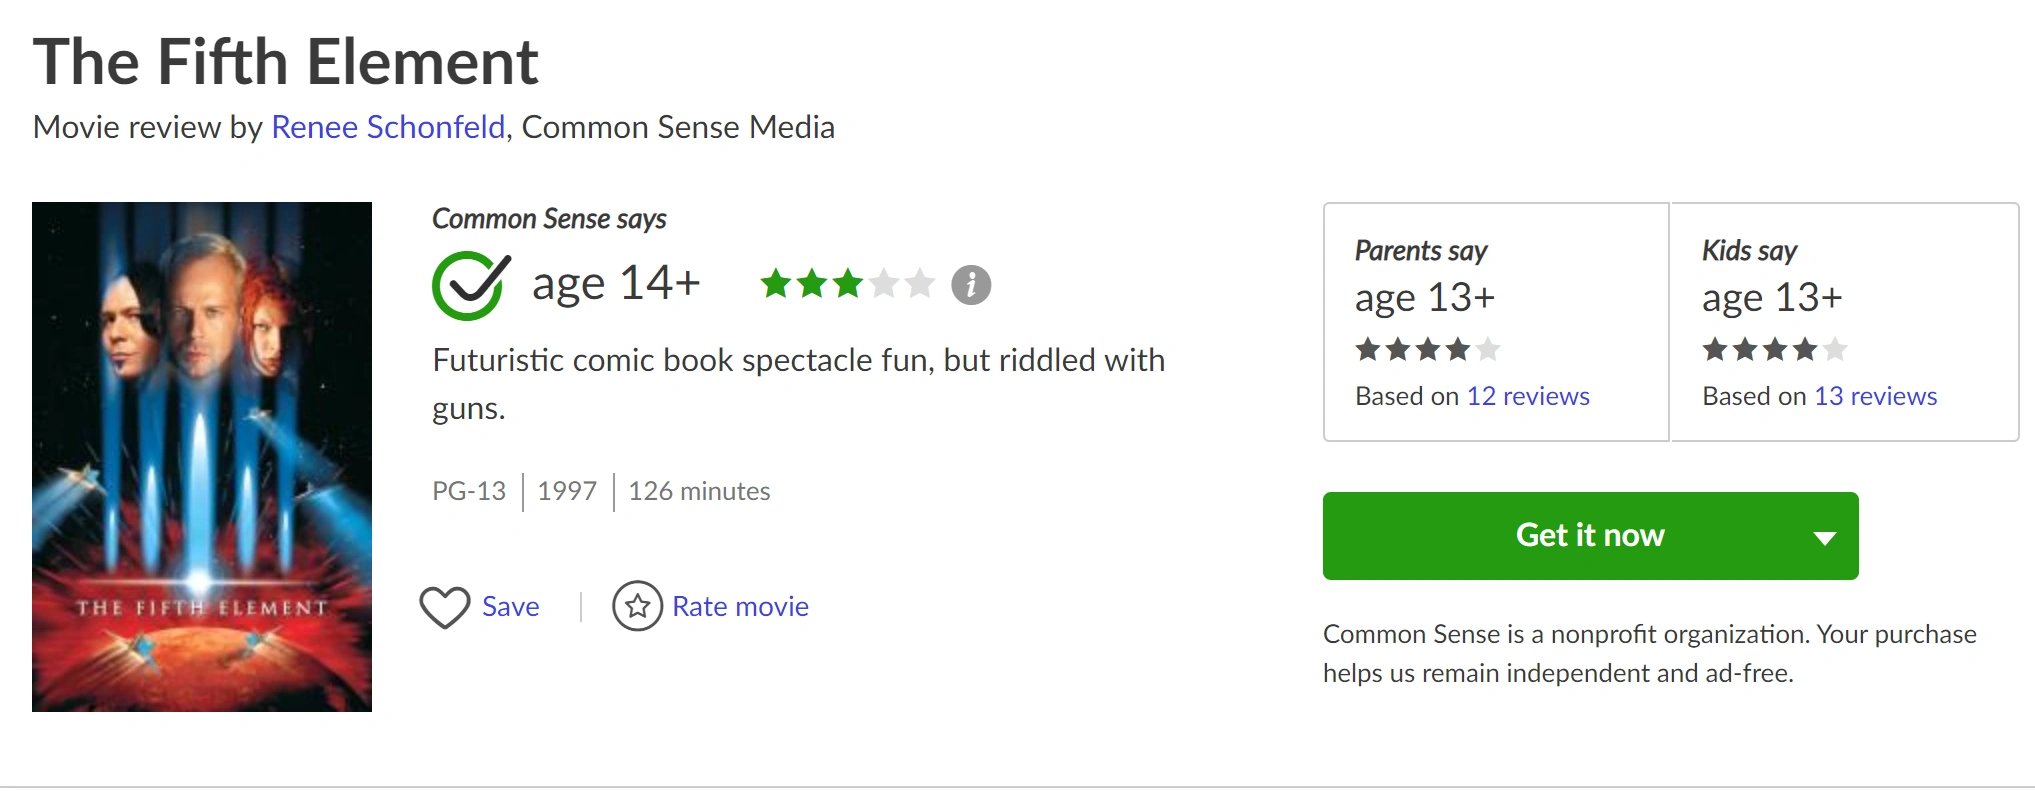Click The Fifth Element page title

click(286, 62)
